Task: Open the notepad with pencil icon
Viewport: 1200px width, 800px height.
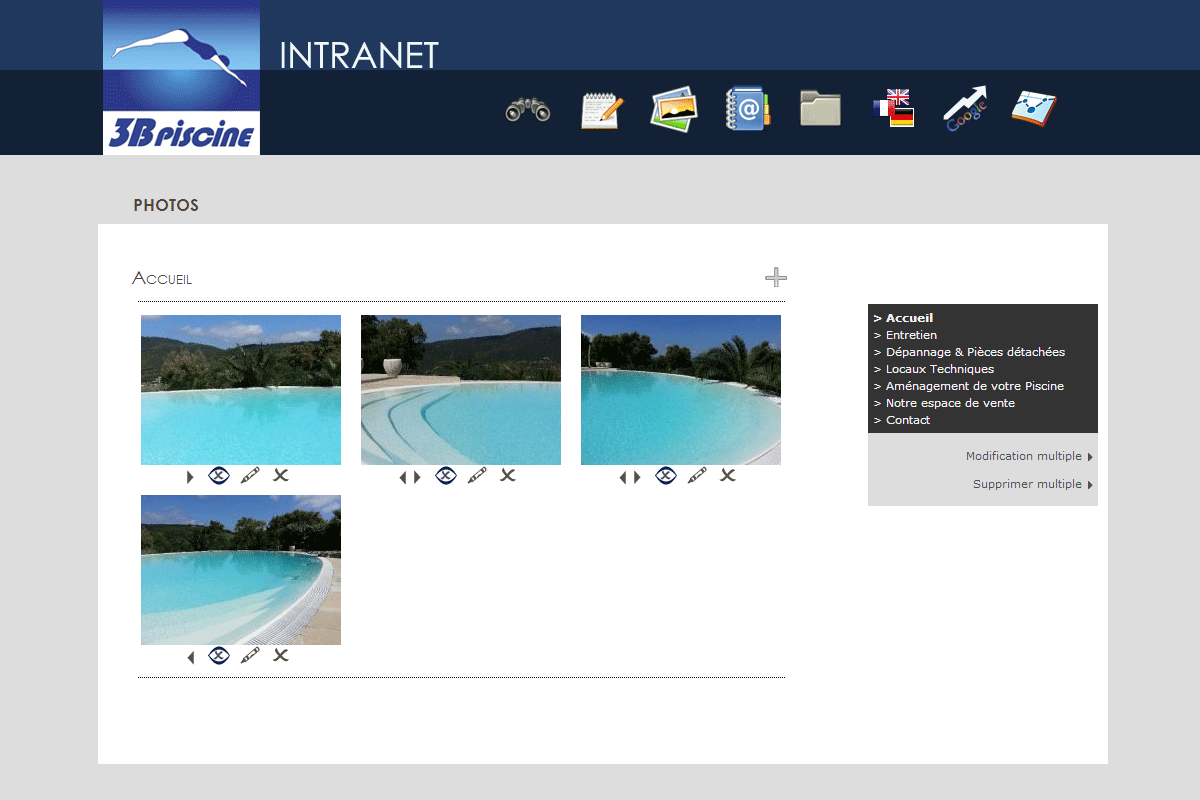Action: [602, 109]
